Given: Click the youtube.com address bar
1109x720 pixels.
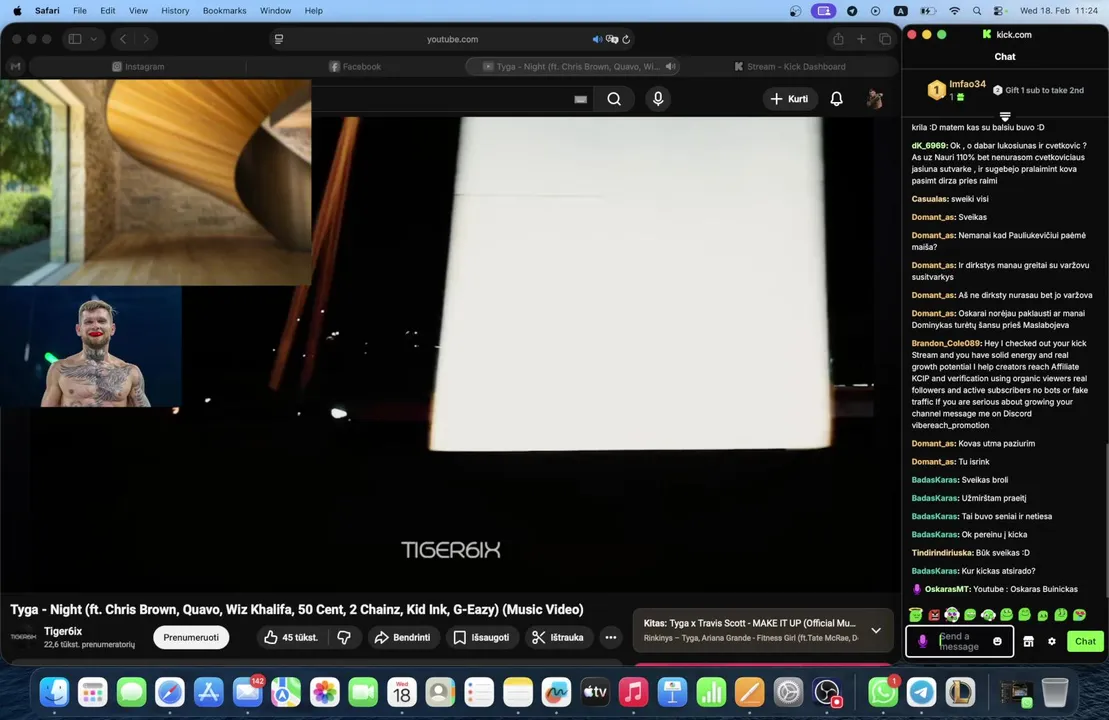Looking at the screenshot, I should (453, 39).
